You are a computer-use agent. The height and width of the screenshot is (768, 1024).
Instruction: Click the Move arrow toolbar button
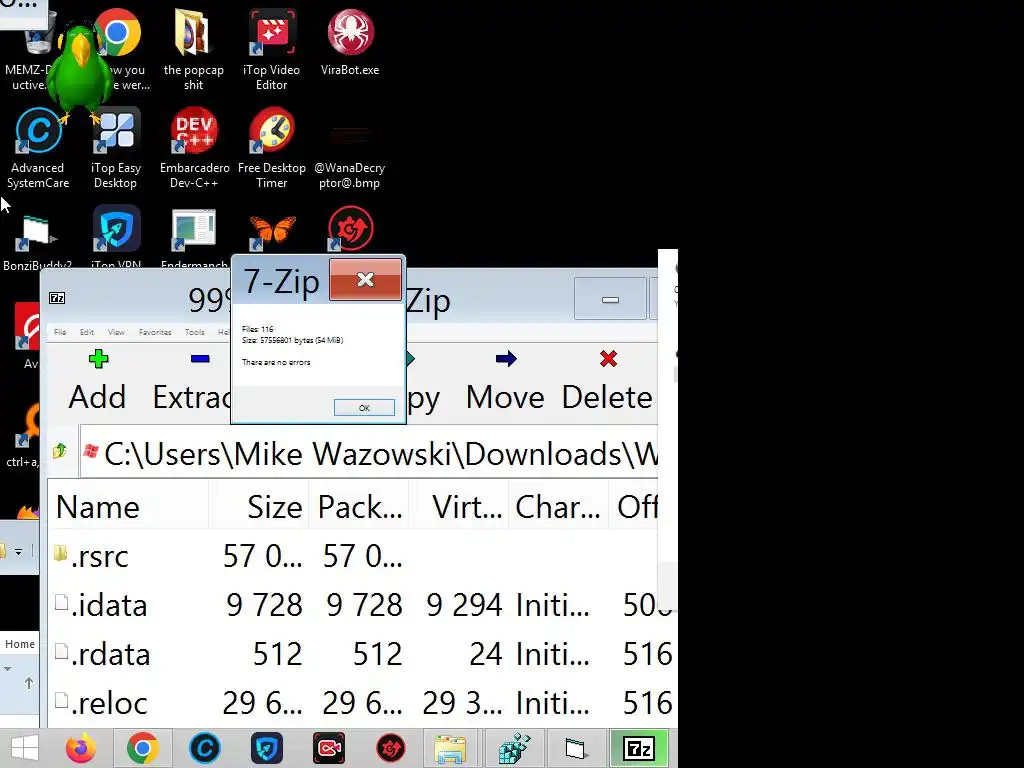point(505,380)
